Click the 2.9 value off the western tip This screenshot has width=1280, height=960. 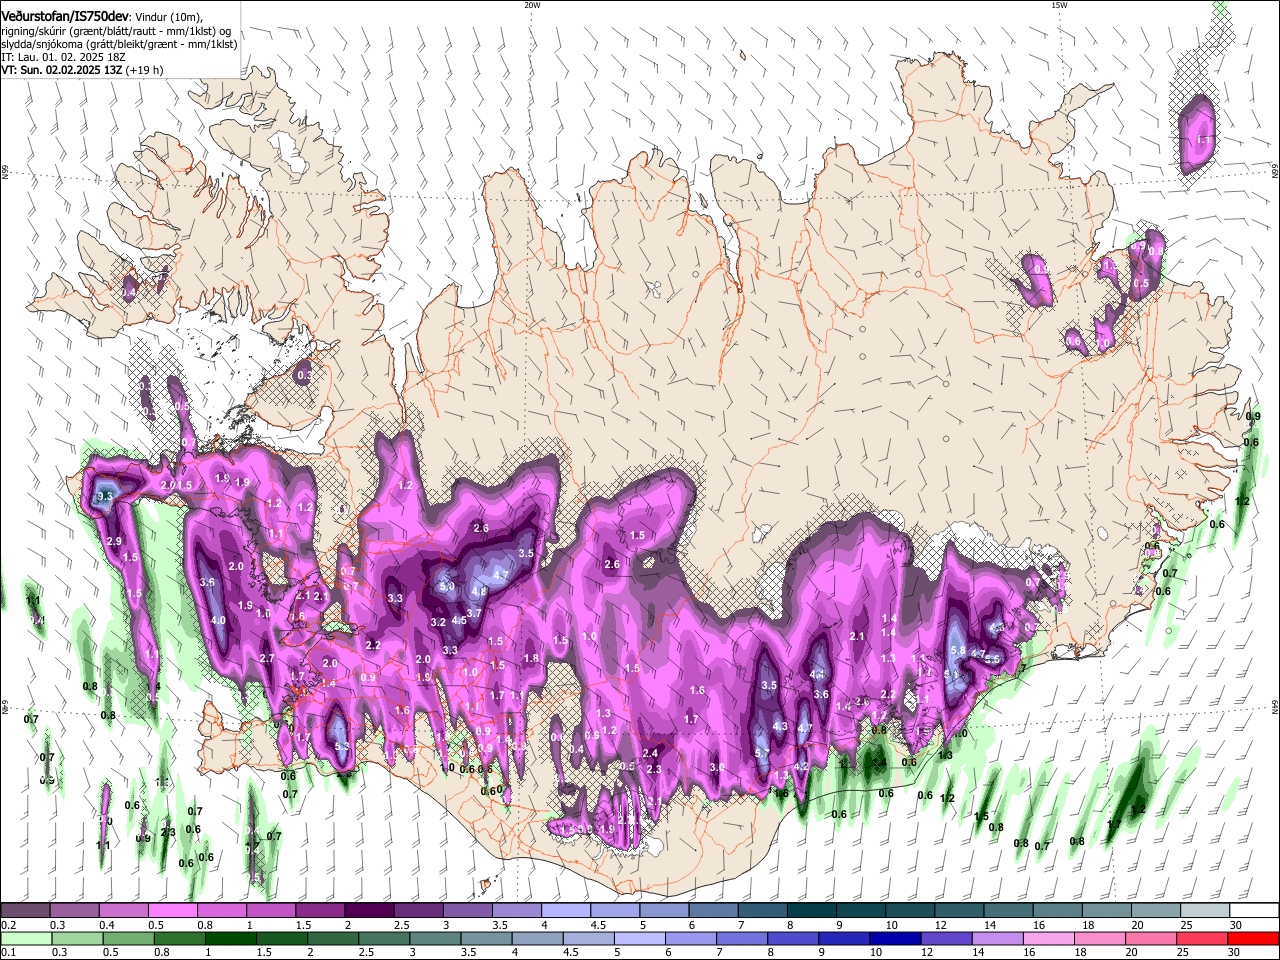[x=114, y=542]
